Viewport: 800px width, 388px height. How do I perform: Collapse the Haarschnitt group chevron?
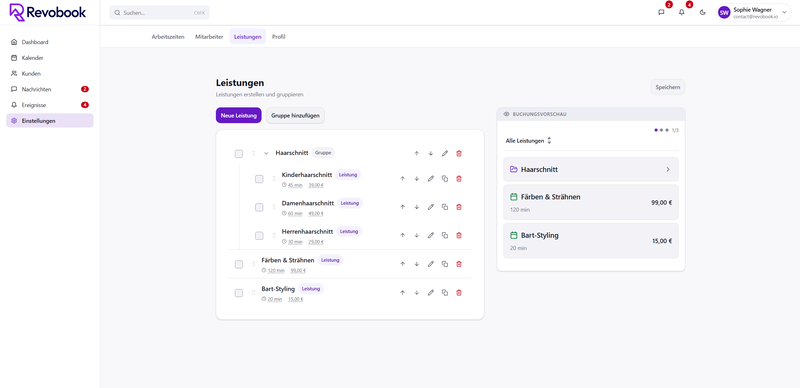[x=266, y=153]
